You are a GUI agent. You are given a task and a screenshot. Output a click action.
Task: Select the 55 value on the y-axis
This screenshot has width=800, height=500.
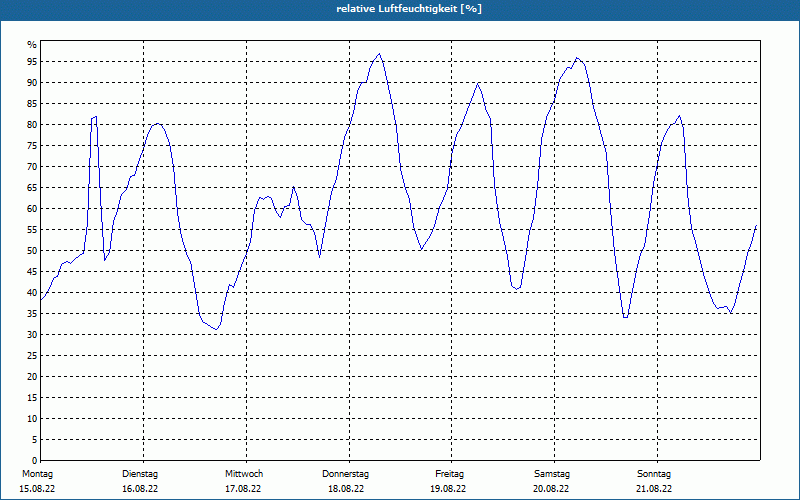click(x=32, y=230)
